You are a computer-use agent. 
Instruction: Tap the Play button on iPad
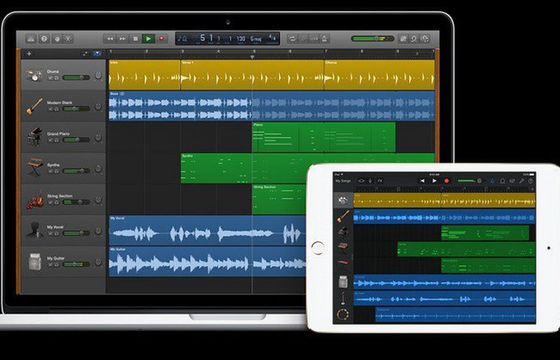(x=434, y=181)
